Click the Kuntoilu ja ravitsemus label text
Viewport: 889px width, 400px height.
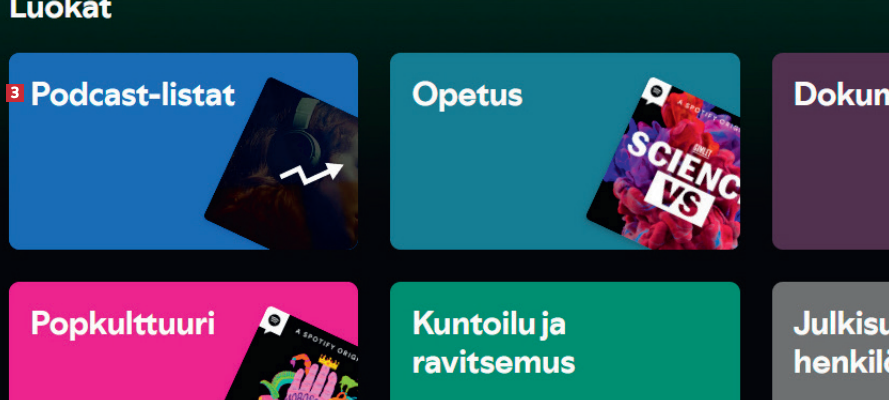click(494, 343)
